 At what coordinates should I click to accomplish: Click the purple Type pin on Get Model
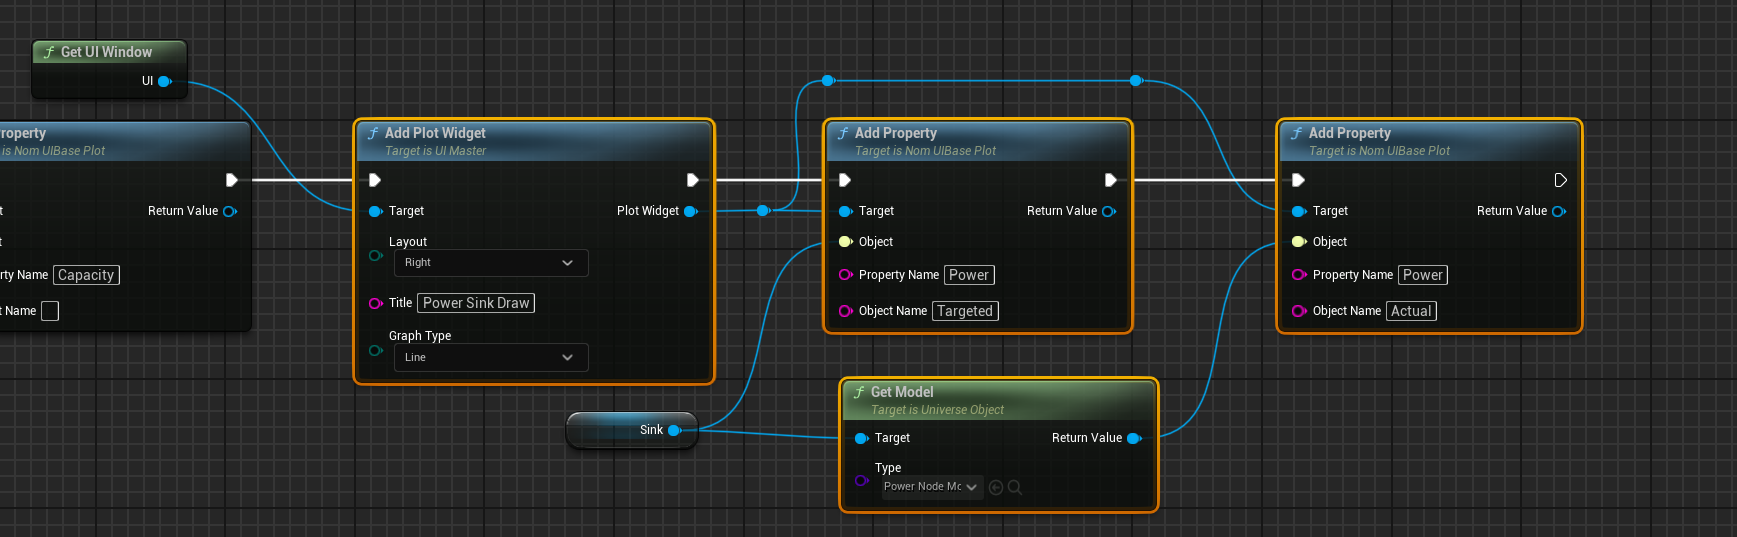[861, 481]
